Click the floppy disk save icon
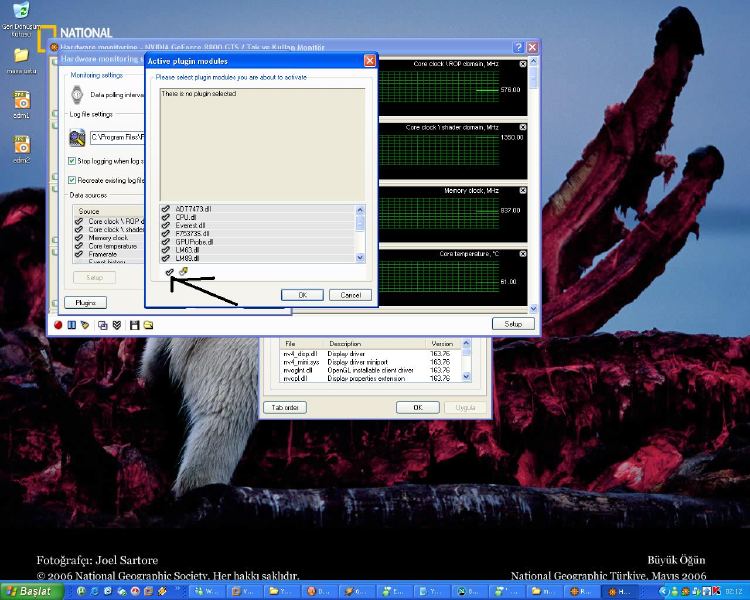The height and width of the screenshot is (600, 750). pos(134,325)
